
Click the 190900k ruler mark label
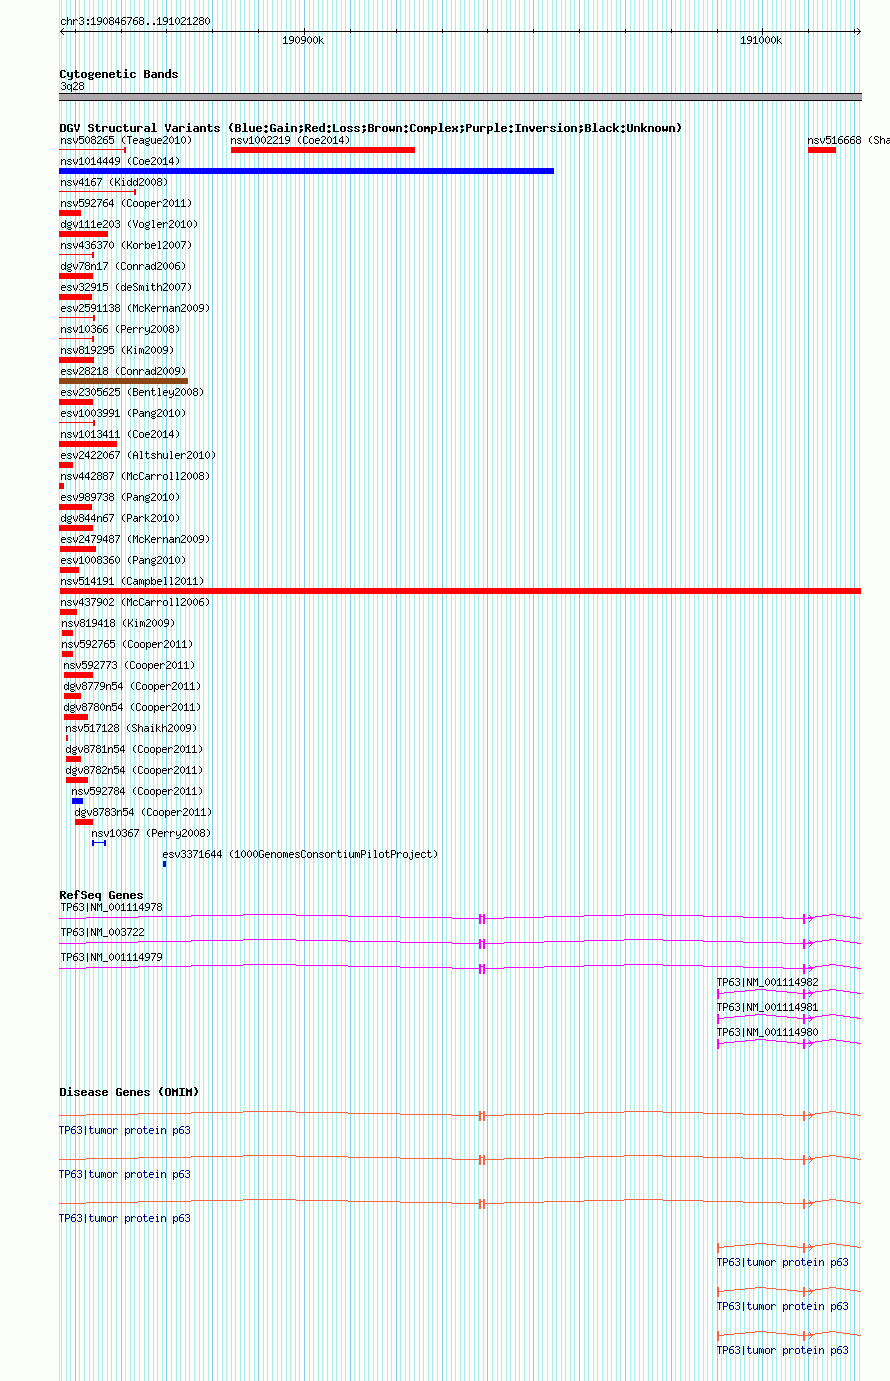click(x=303, y=40)
